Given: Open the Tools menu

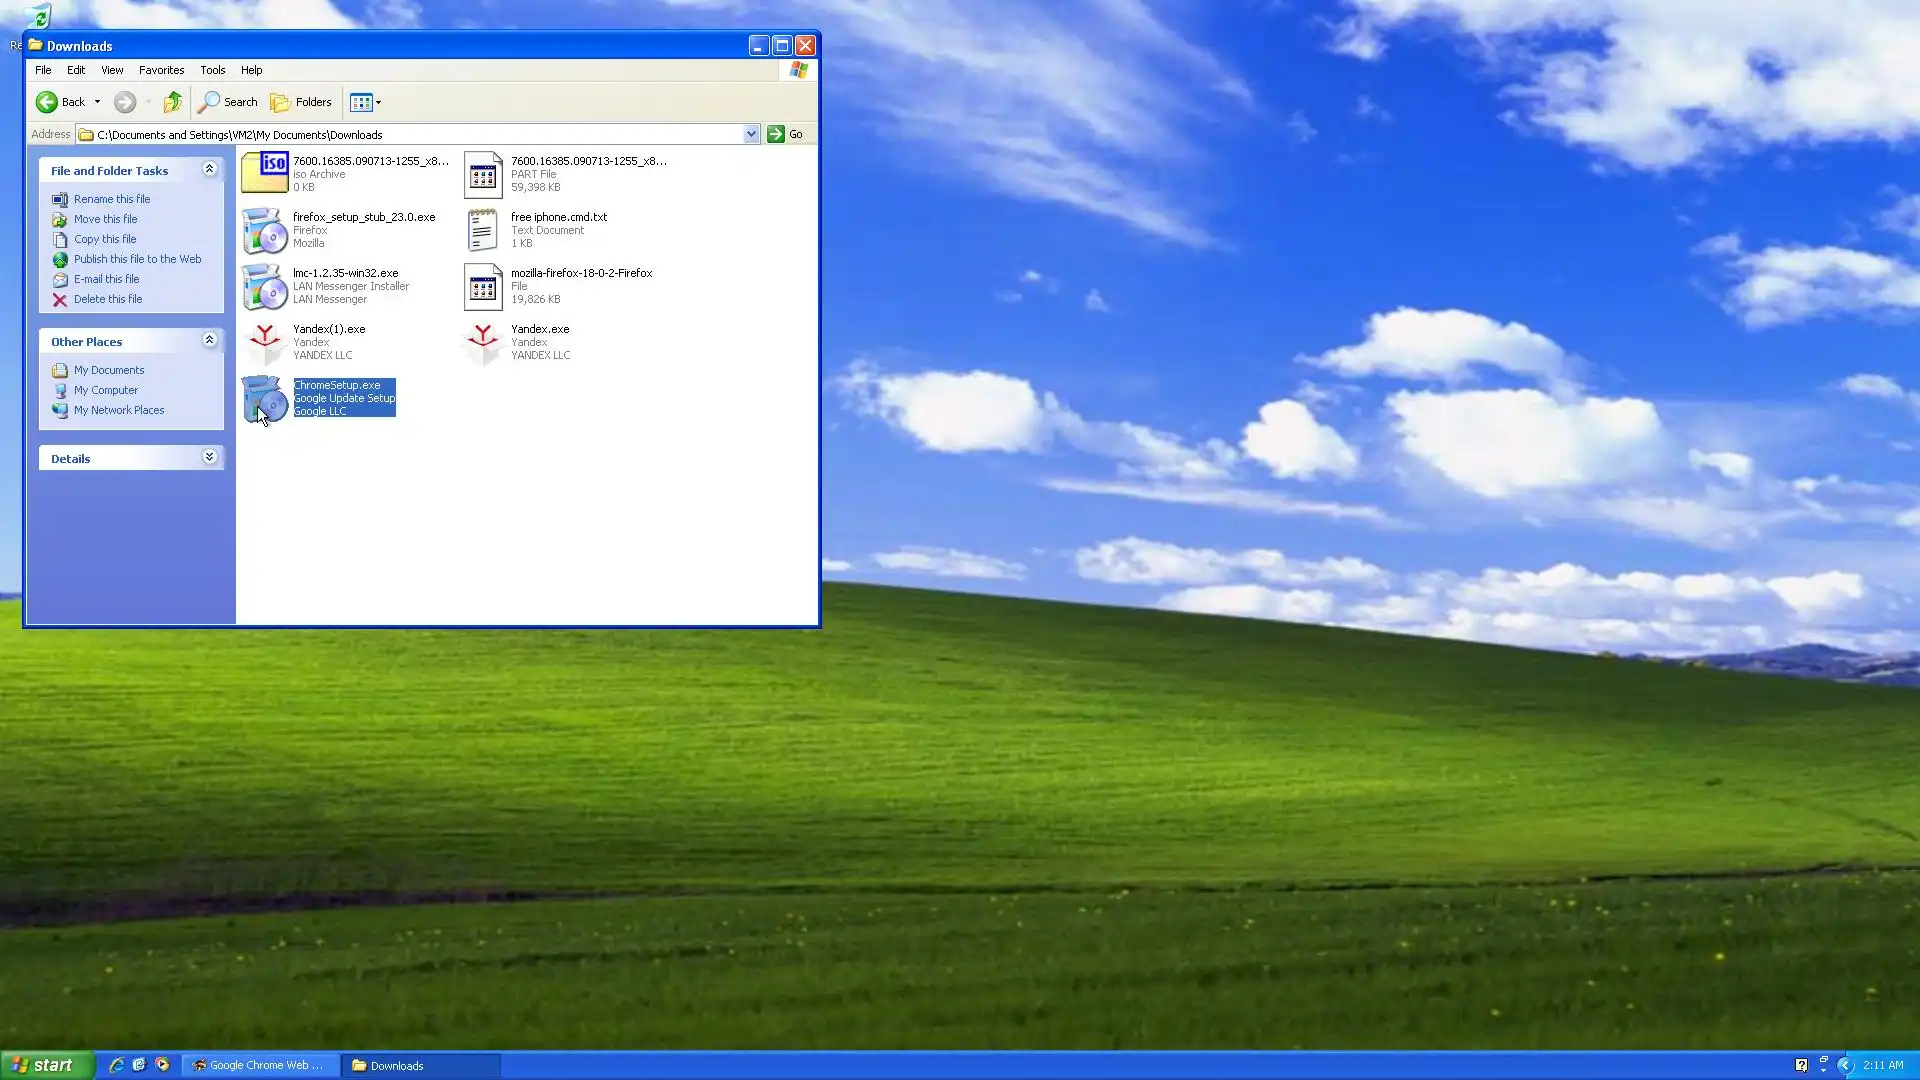Looking at the screenshot, I should pyautogui.click(x=212, y=70).
